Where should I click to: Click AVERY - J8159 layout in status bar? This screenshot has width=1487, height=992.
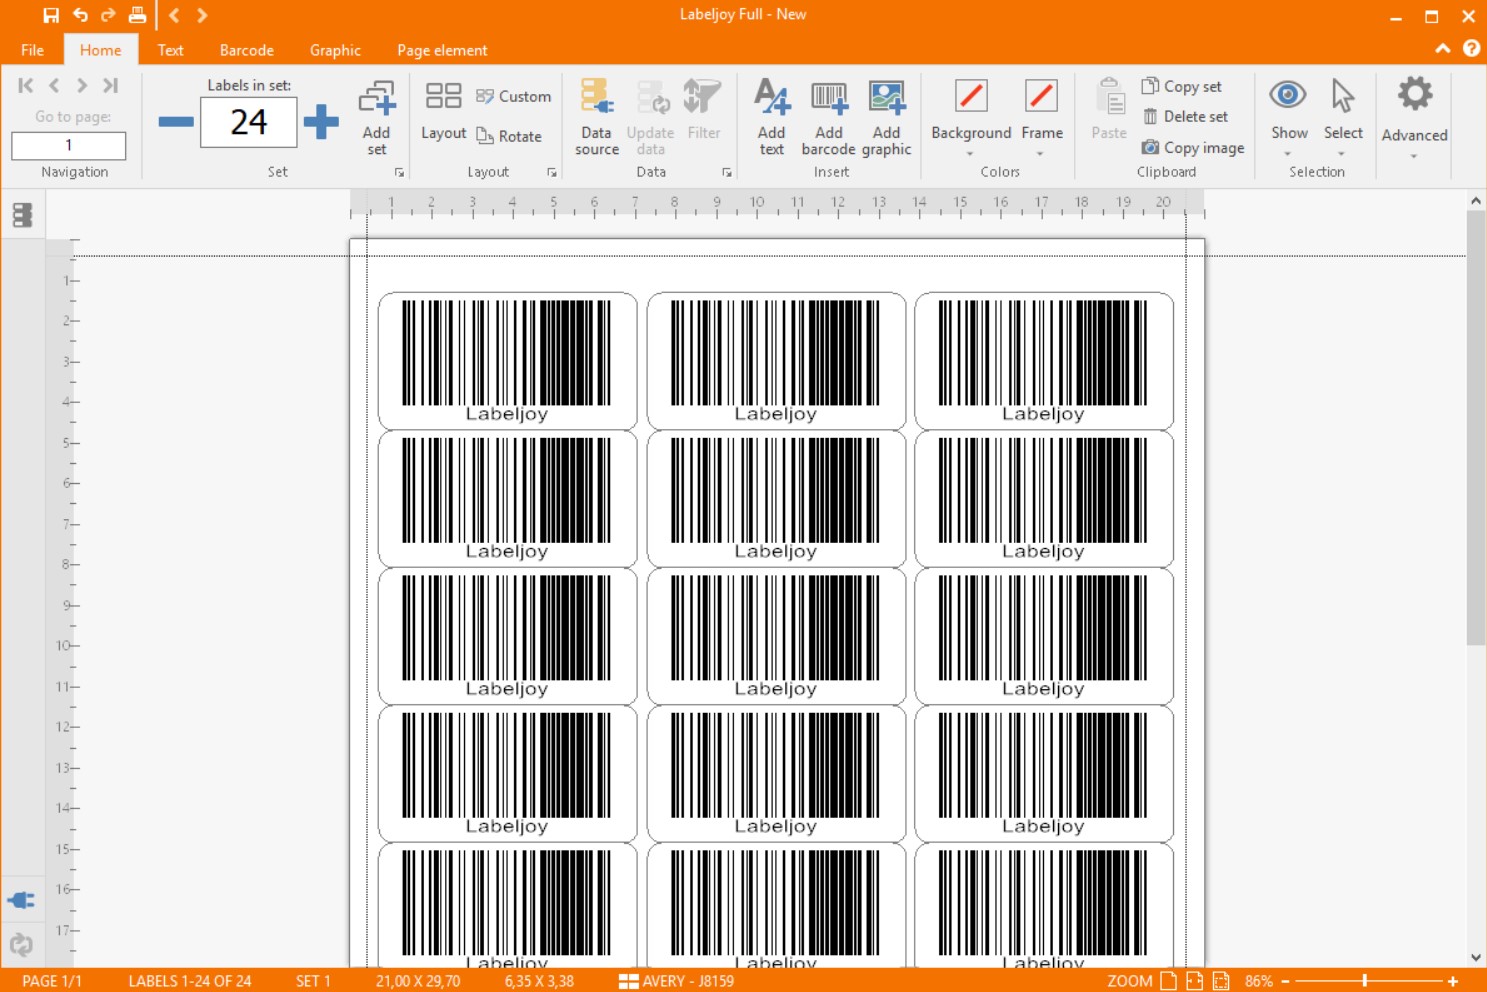tap(677, 981)
